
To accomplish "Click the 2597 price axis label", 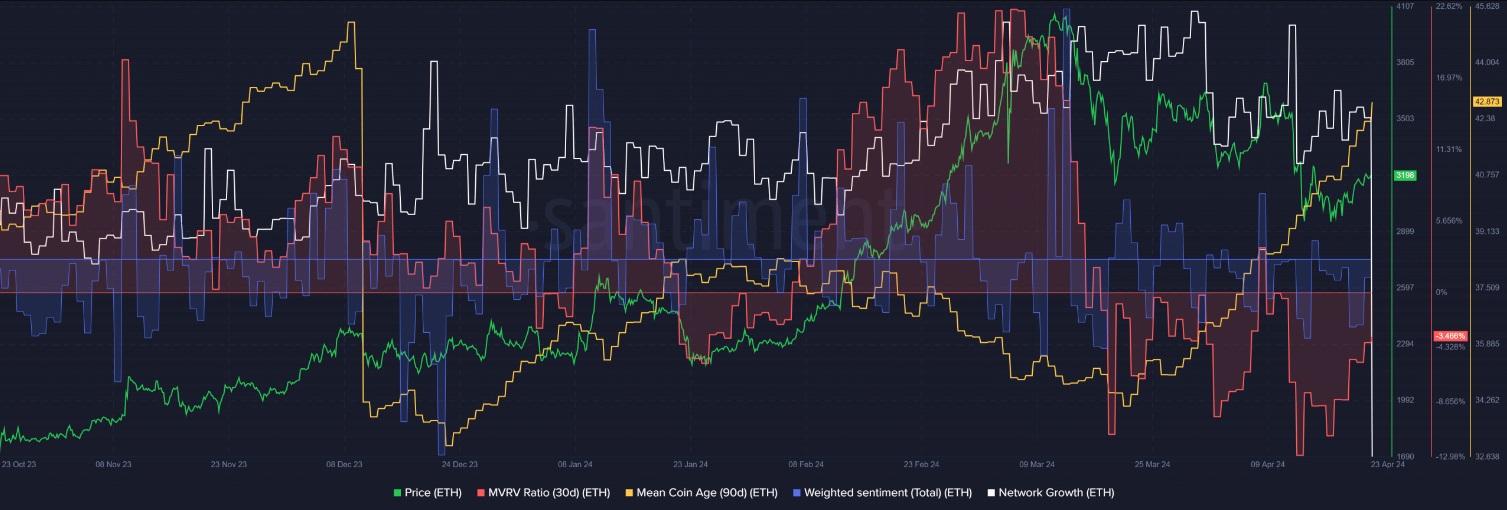I will click(1405, 287).
